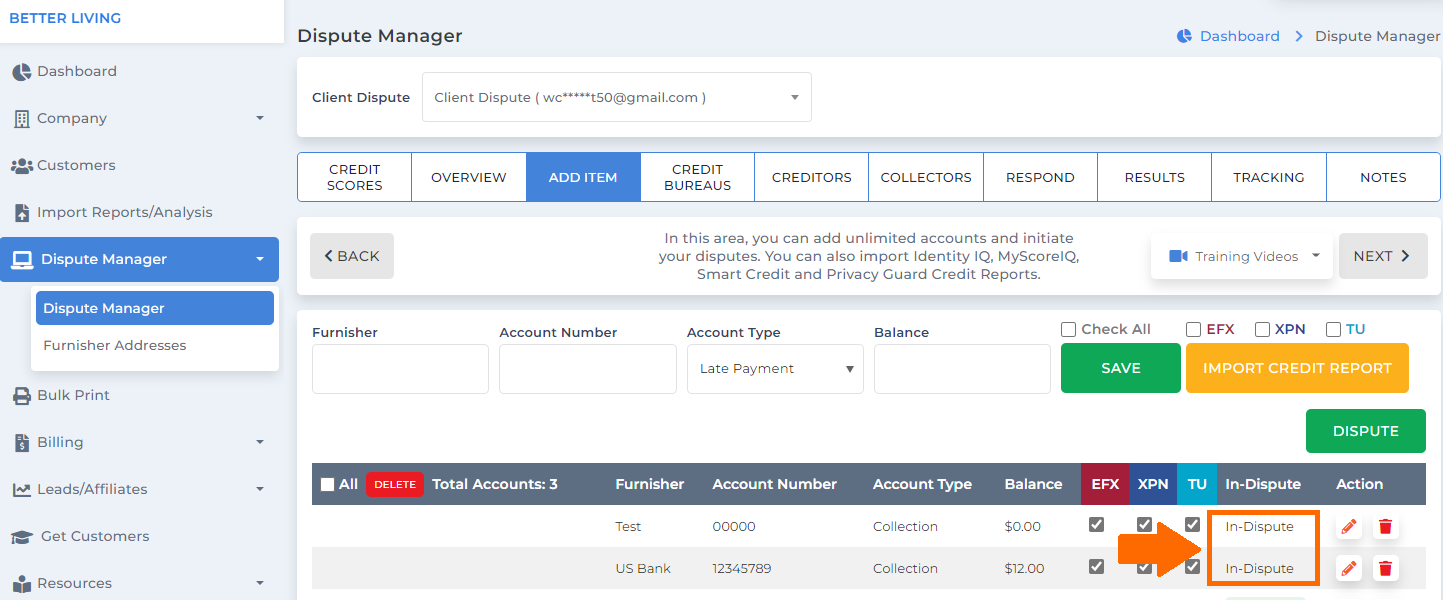Delete the US Bank account trash icon
The image size is (1443, 600).
[x=1385, y=569]
